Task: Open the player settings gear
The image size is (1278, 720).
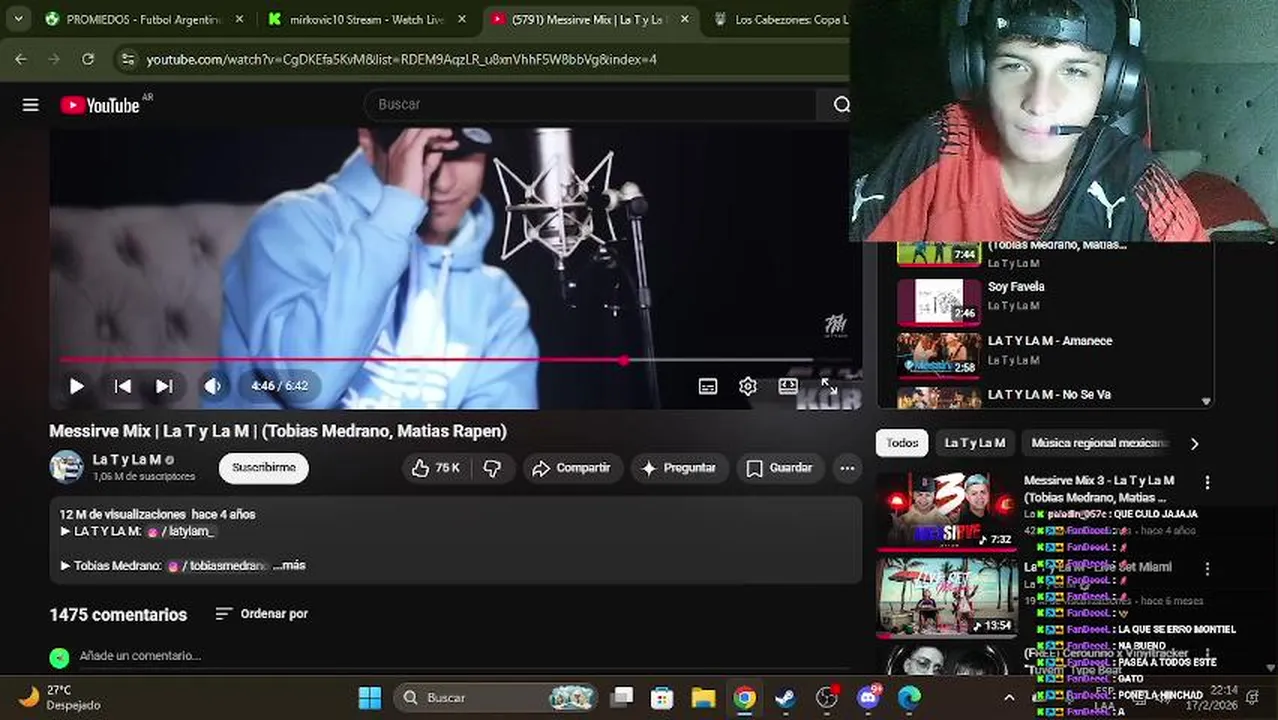Action: tap(748, 386)
